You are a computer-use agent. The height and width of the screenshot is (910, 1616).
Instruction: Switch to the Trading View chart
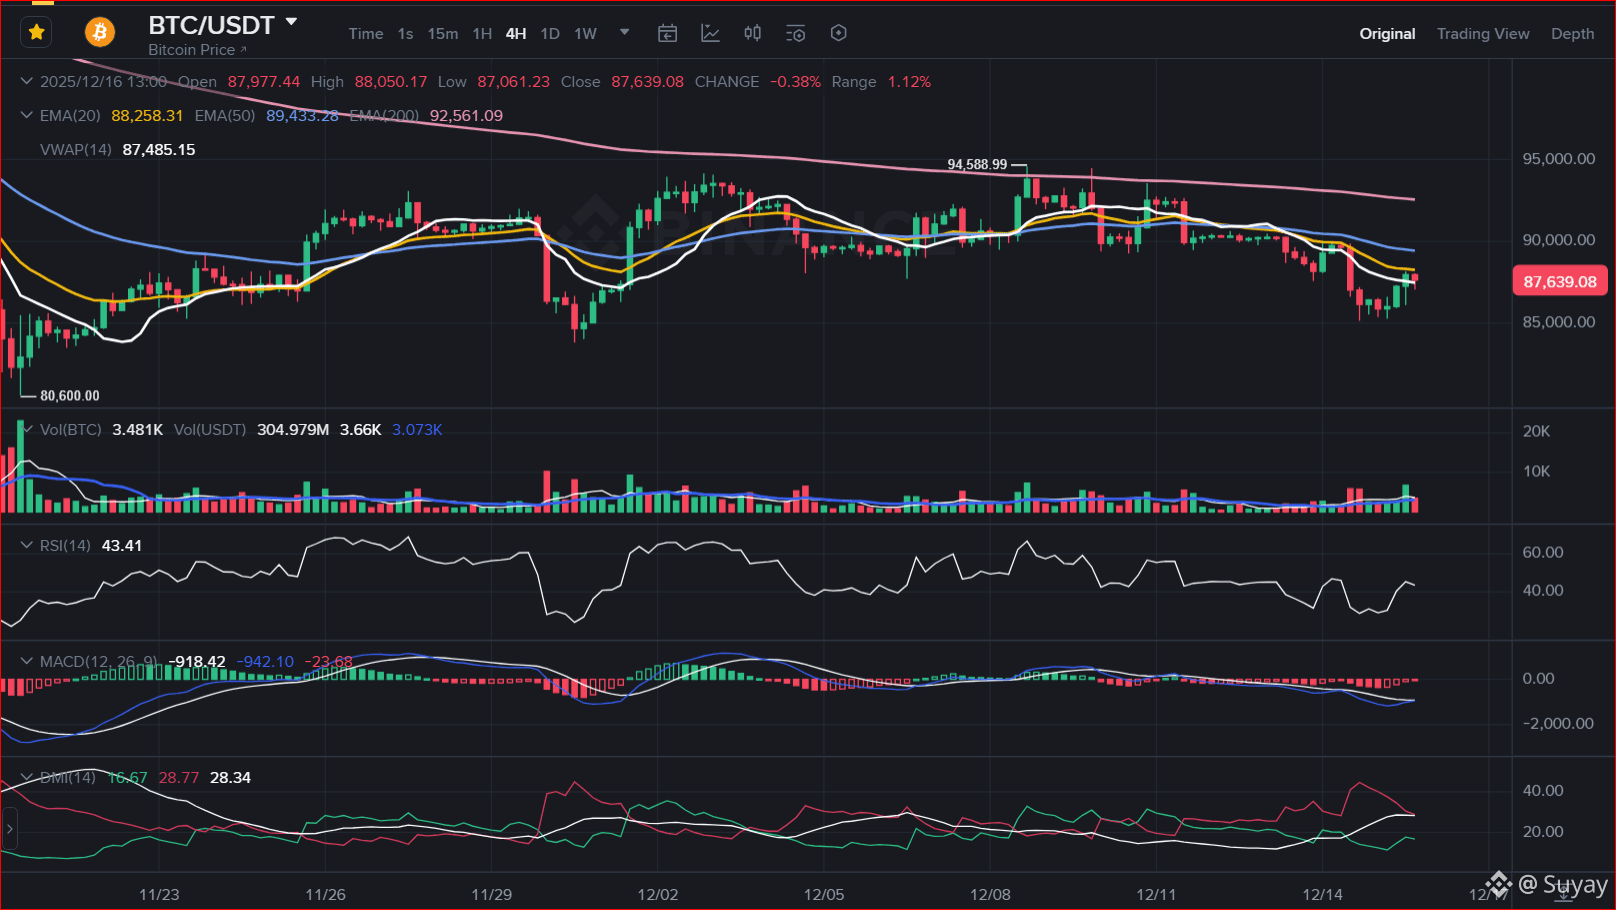(x=1483, y=34)
